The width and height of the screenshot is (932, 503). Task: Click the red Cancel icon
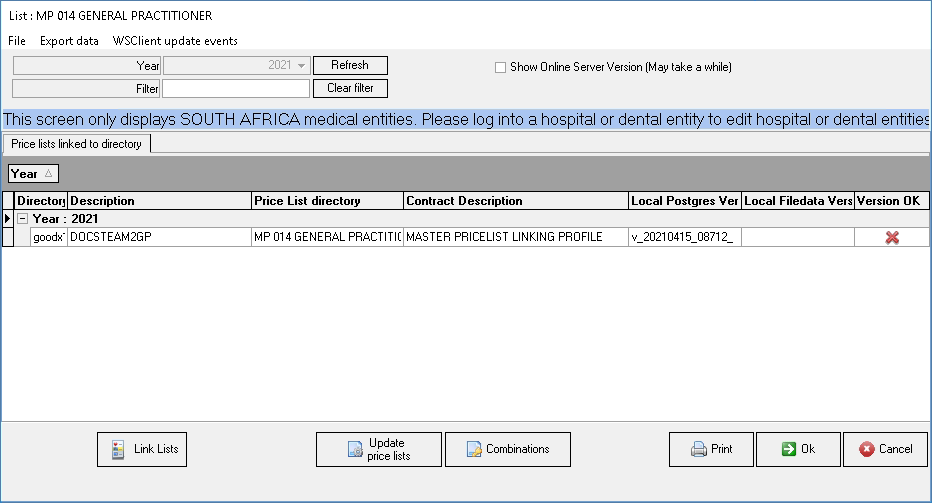point(867,449)
